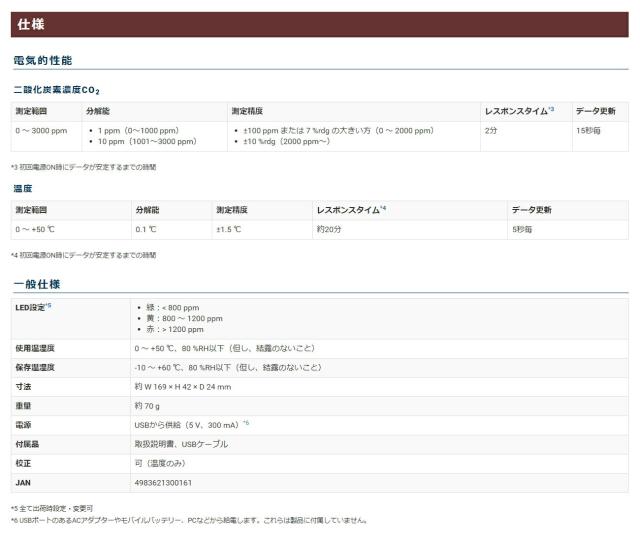Click the JAN row label
Image resolution: width=640 pixels, height=541 pixels.
tap(23, 483)
